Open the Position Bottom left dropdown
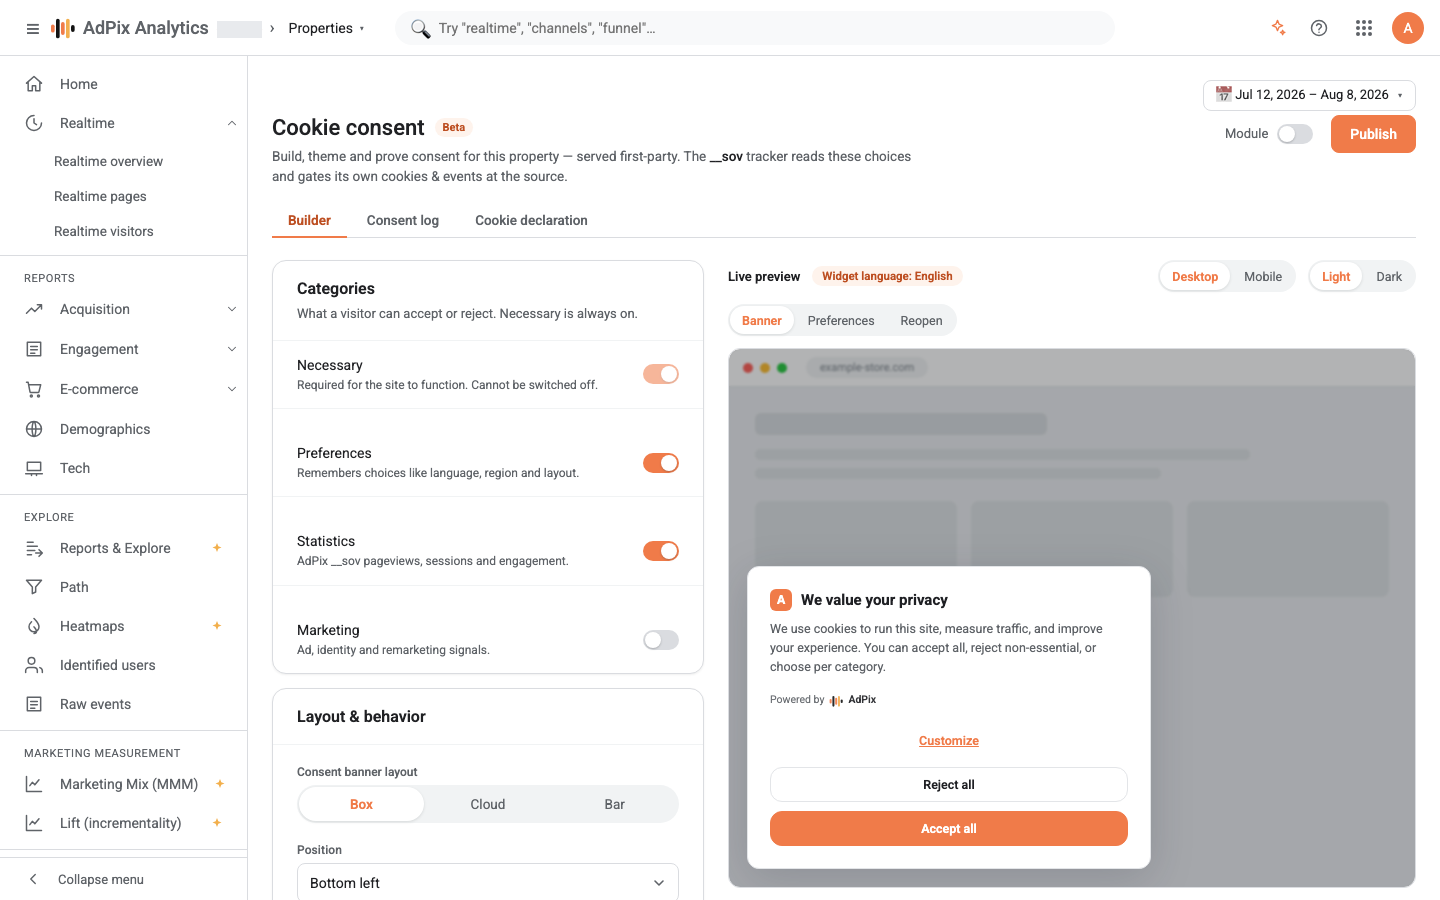The width and height of the screenshot is (1440, 900). click(x=488, y=882)
